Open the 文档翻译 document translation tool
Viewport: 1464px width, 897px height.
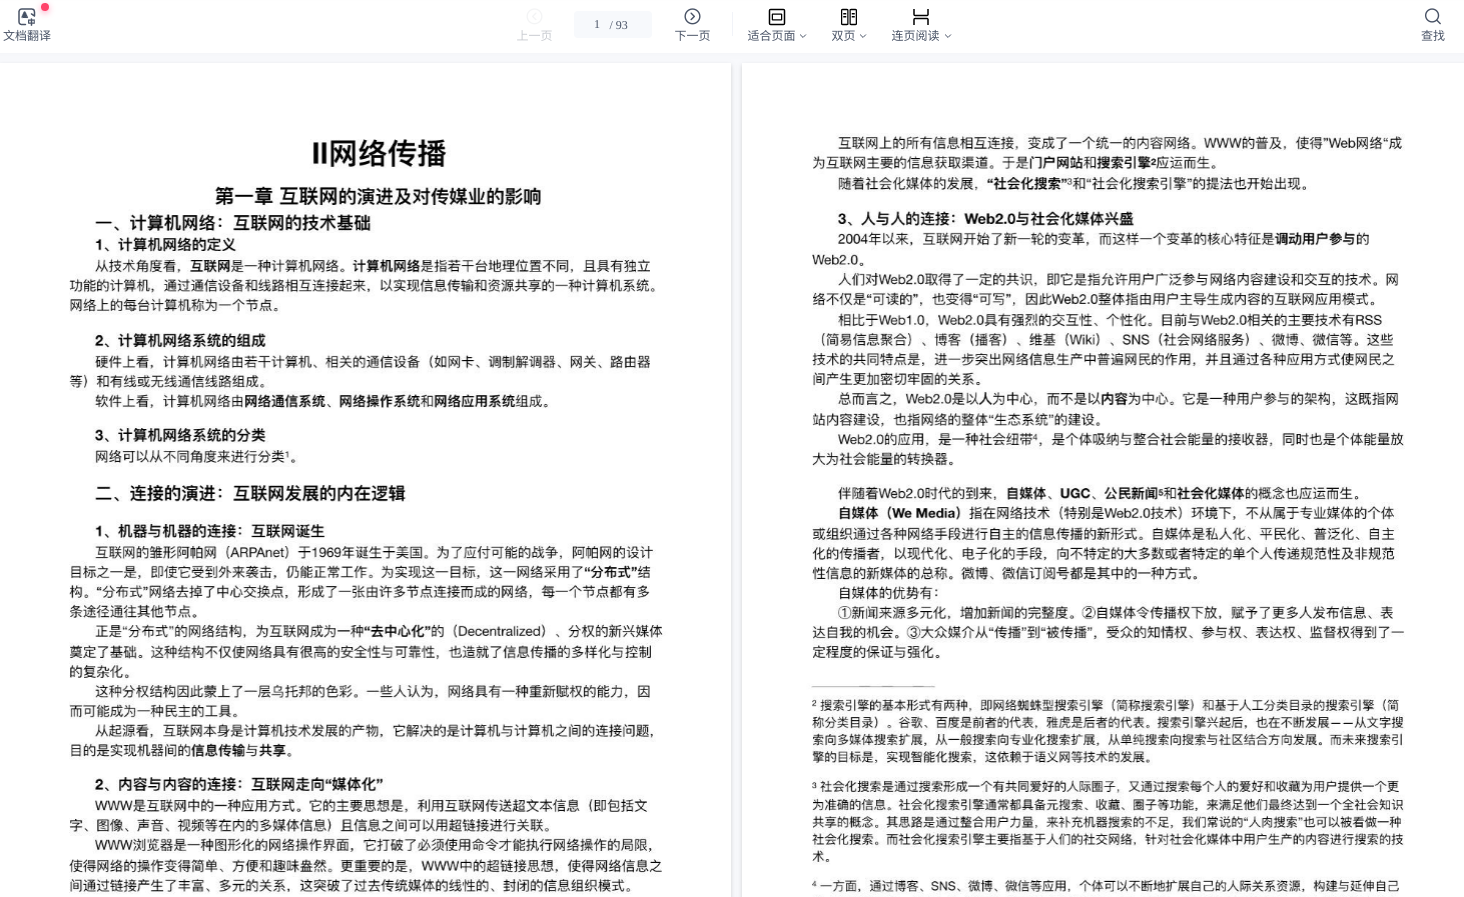tap(26, 17)
